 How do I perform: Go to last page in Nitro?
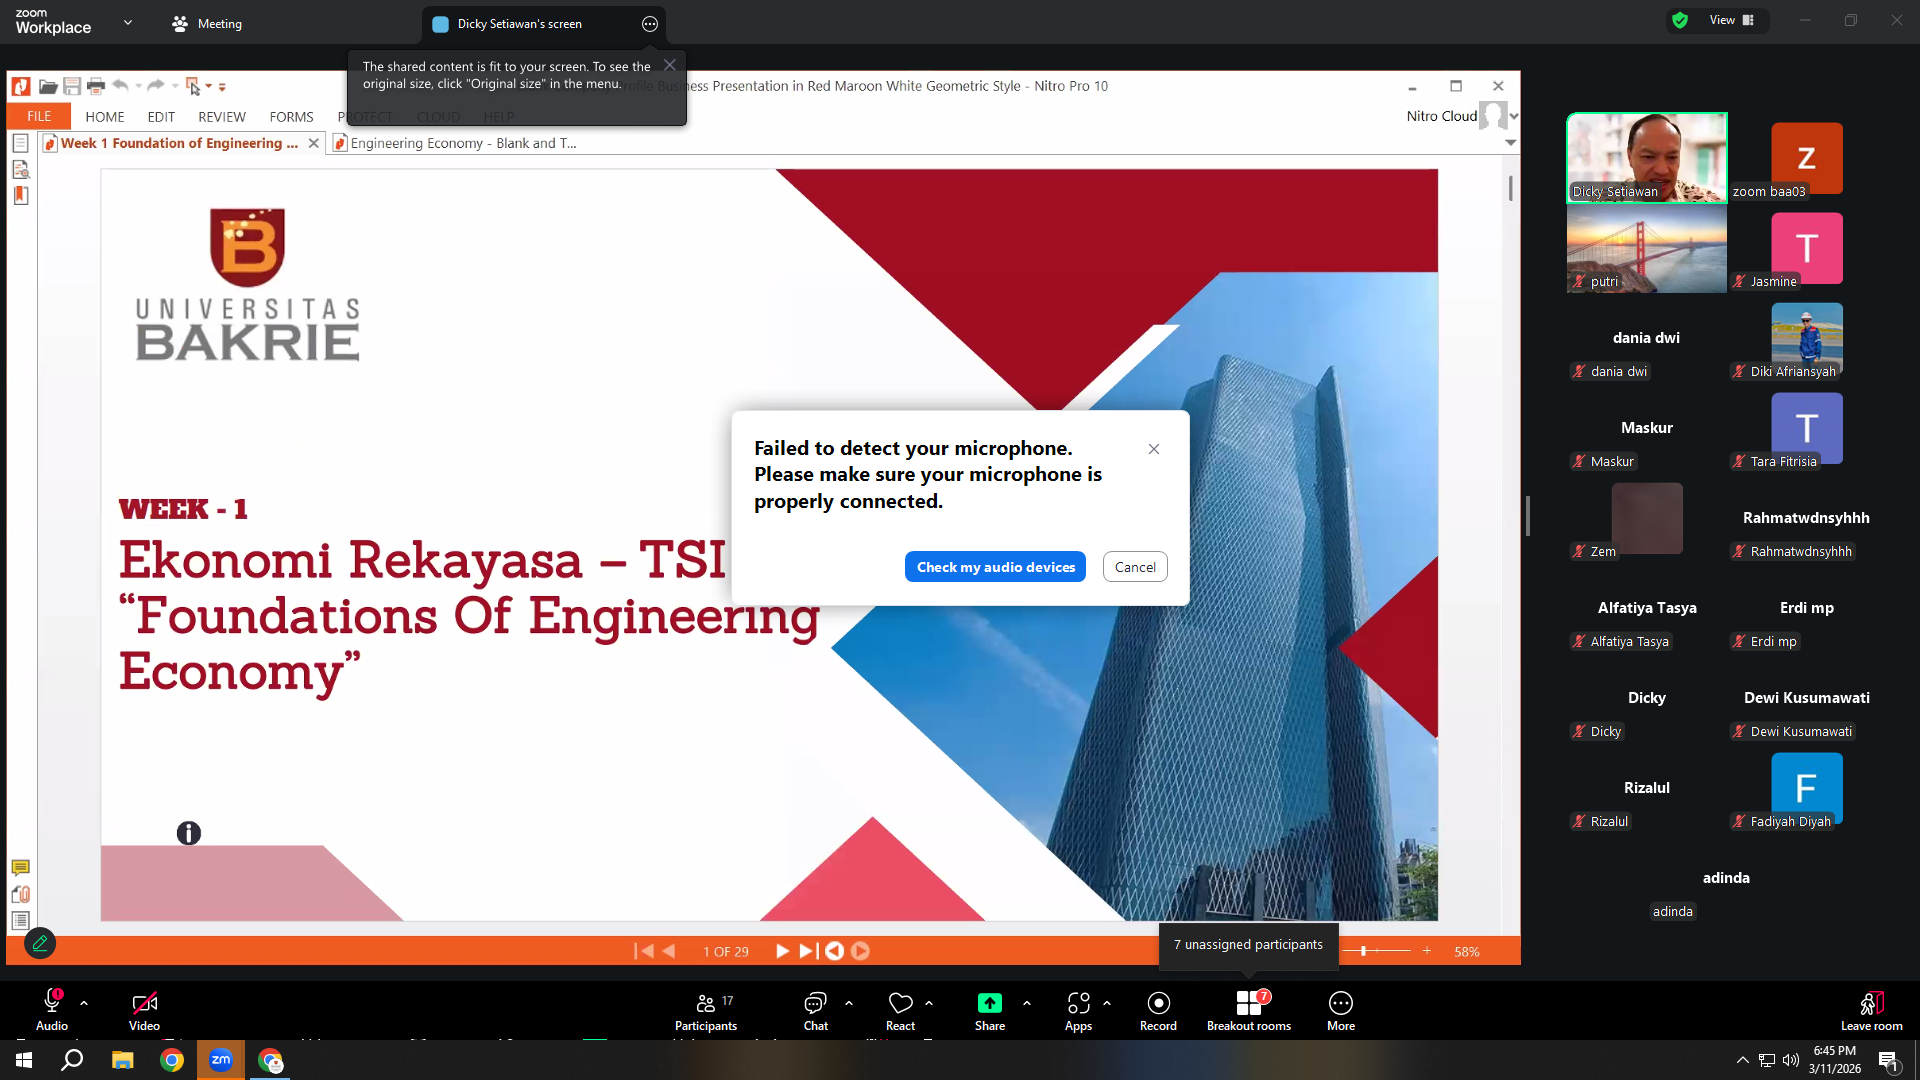point(808,951)
